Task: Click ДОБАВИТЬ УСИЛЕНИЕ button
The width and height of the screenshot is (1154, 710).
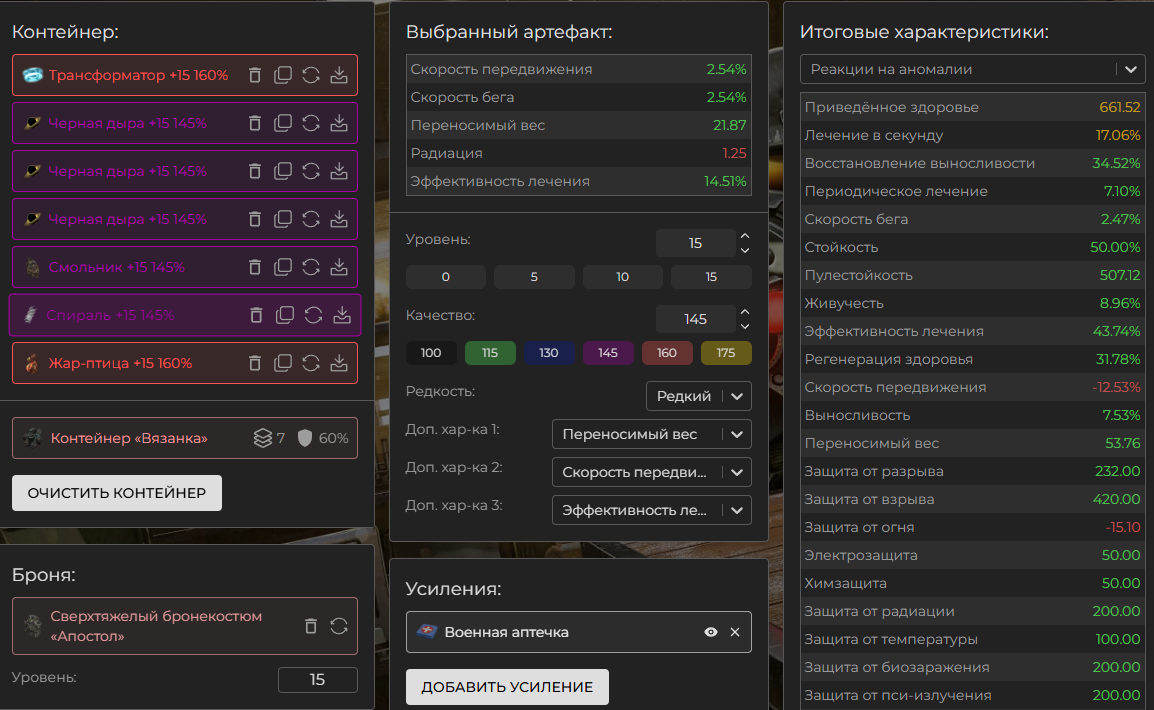Action: [x=507, y=687]
